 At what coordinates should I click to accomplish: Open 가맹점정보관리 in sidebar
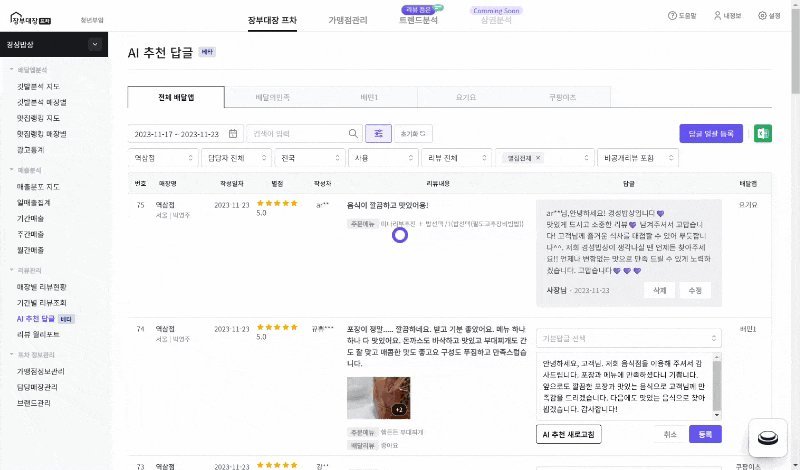click(x=41, y=372)
